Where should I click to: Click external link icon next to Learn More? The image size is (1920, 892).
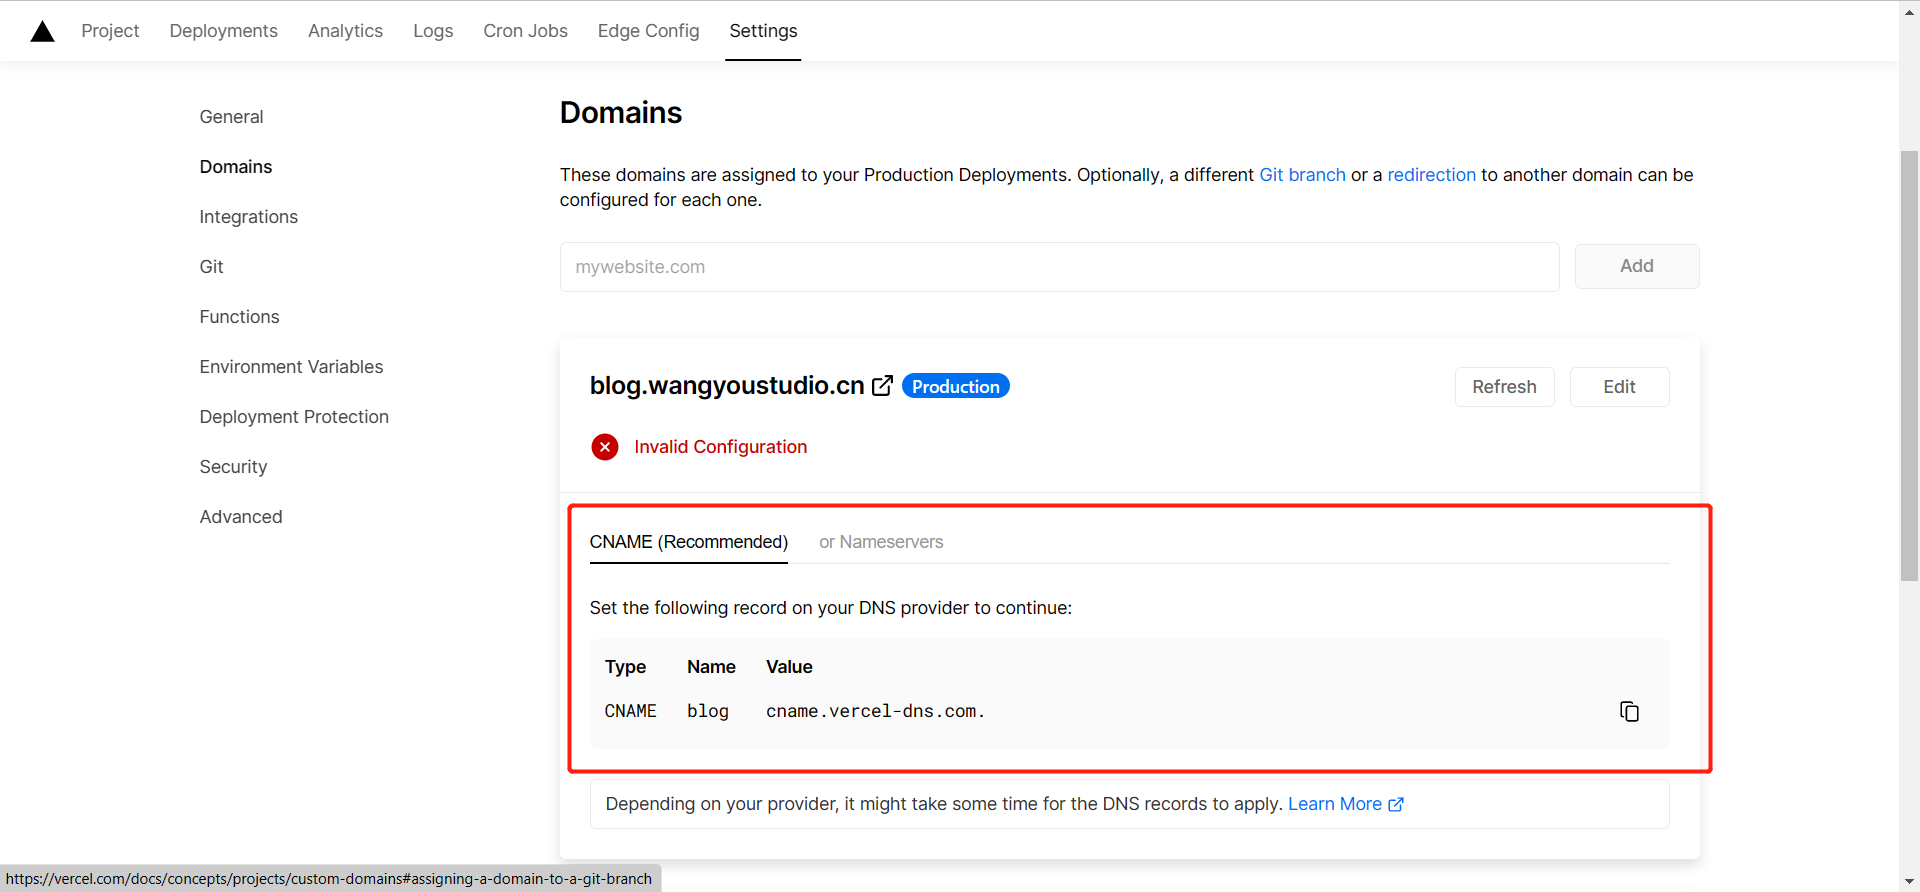[x=1396, y=804]
